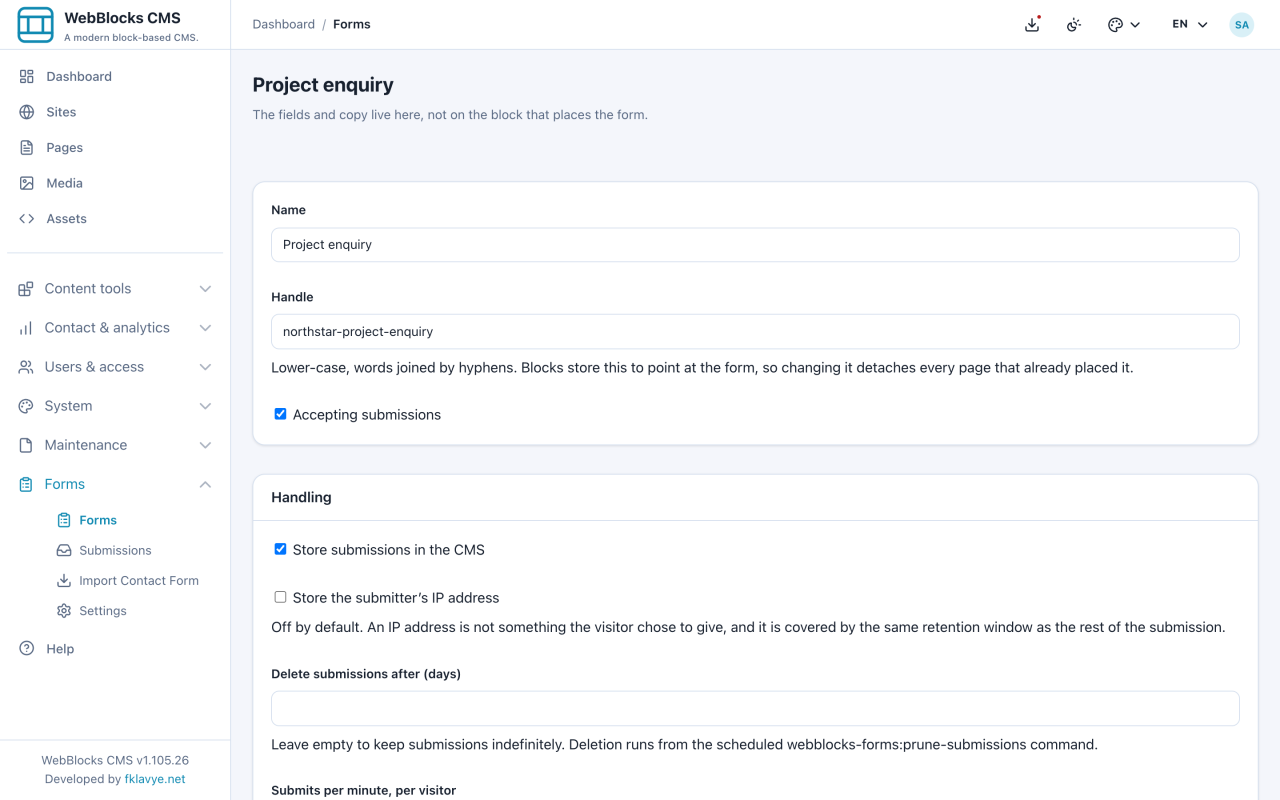Click the 'Handling' section heading
The image size is (1280, 800).
[301, 497]
